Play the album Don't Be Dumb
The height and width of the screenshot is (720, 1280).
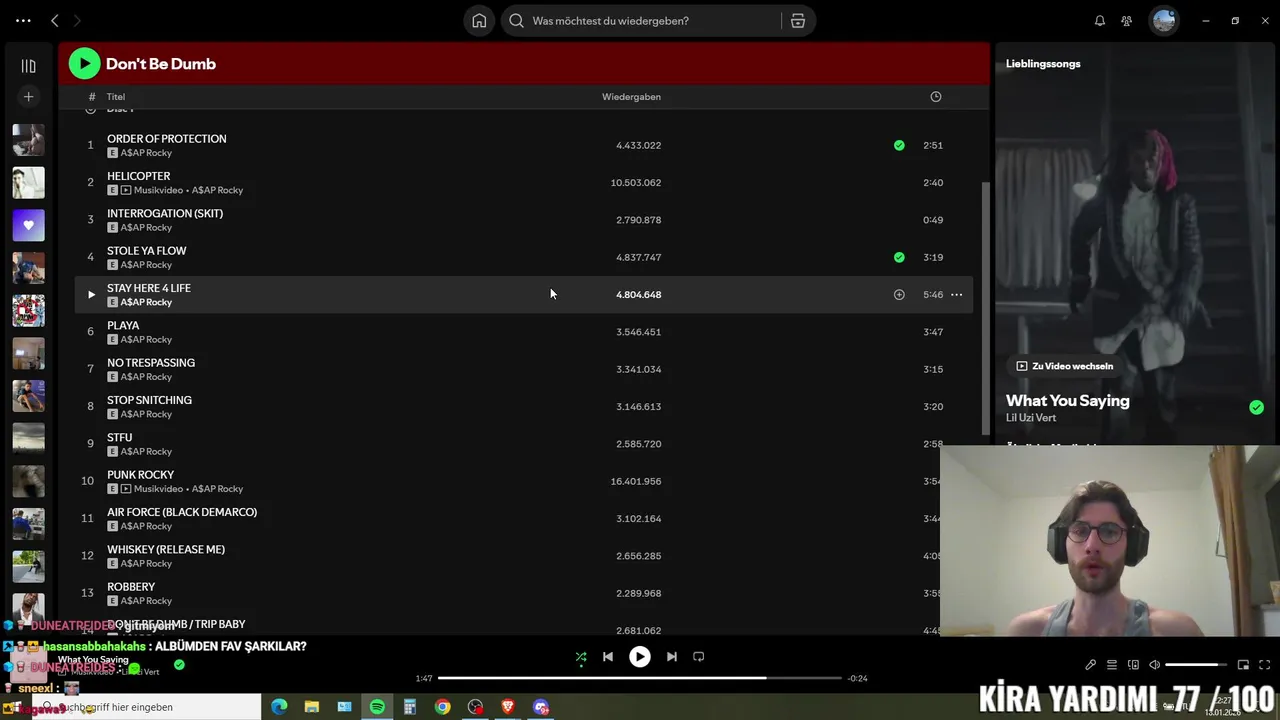click(84, 63)
